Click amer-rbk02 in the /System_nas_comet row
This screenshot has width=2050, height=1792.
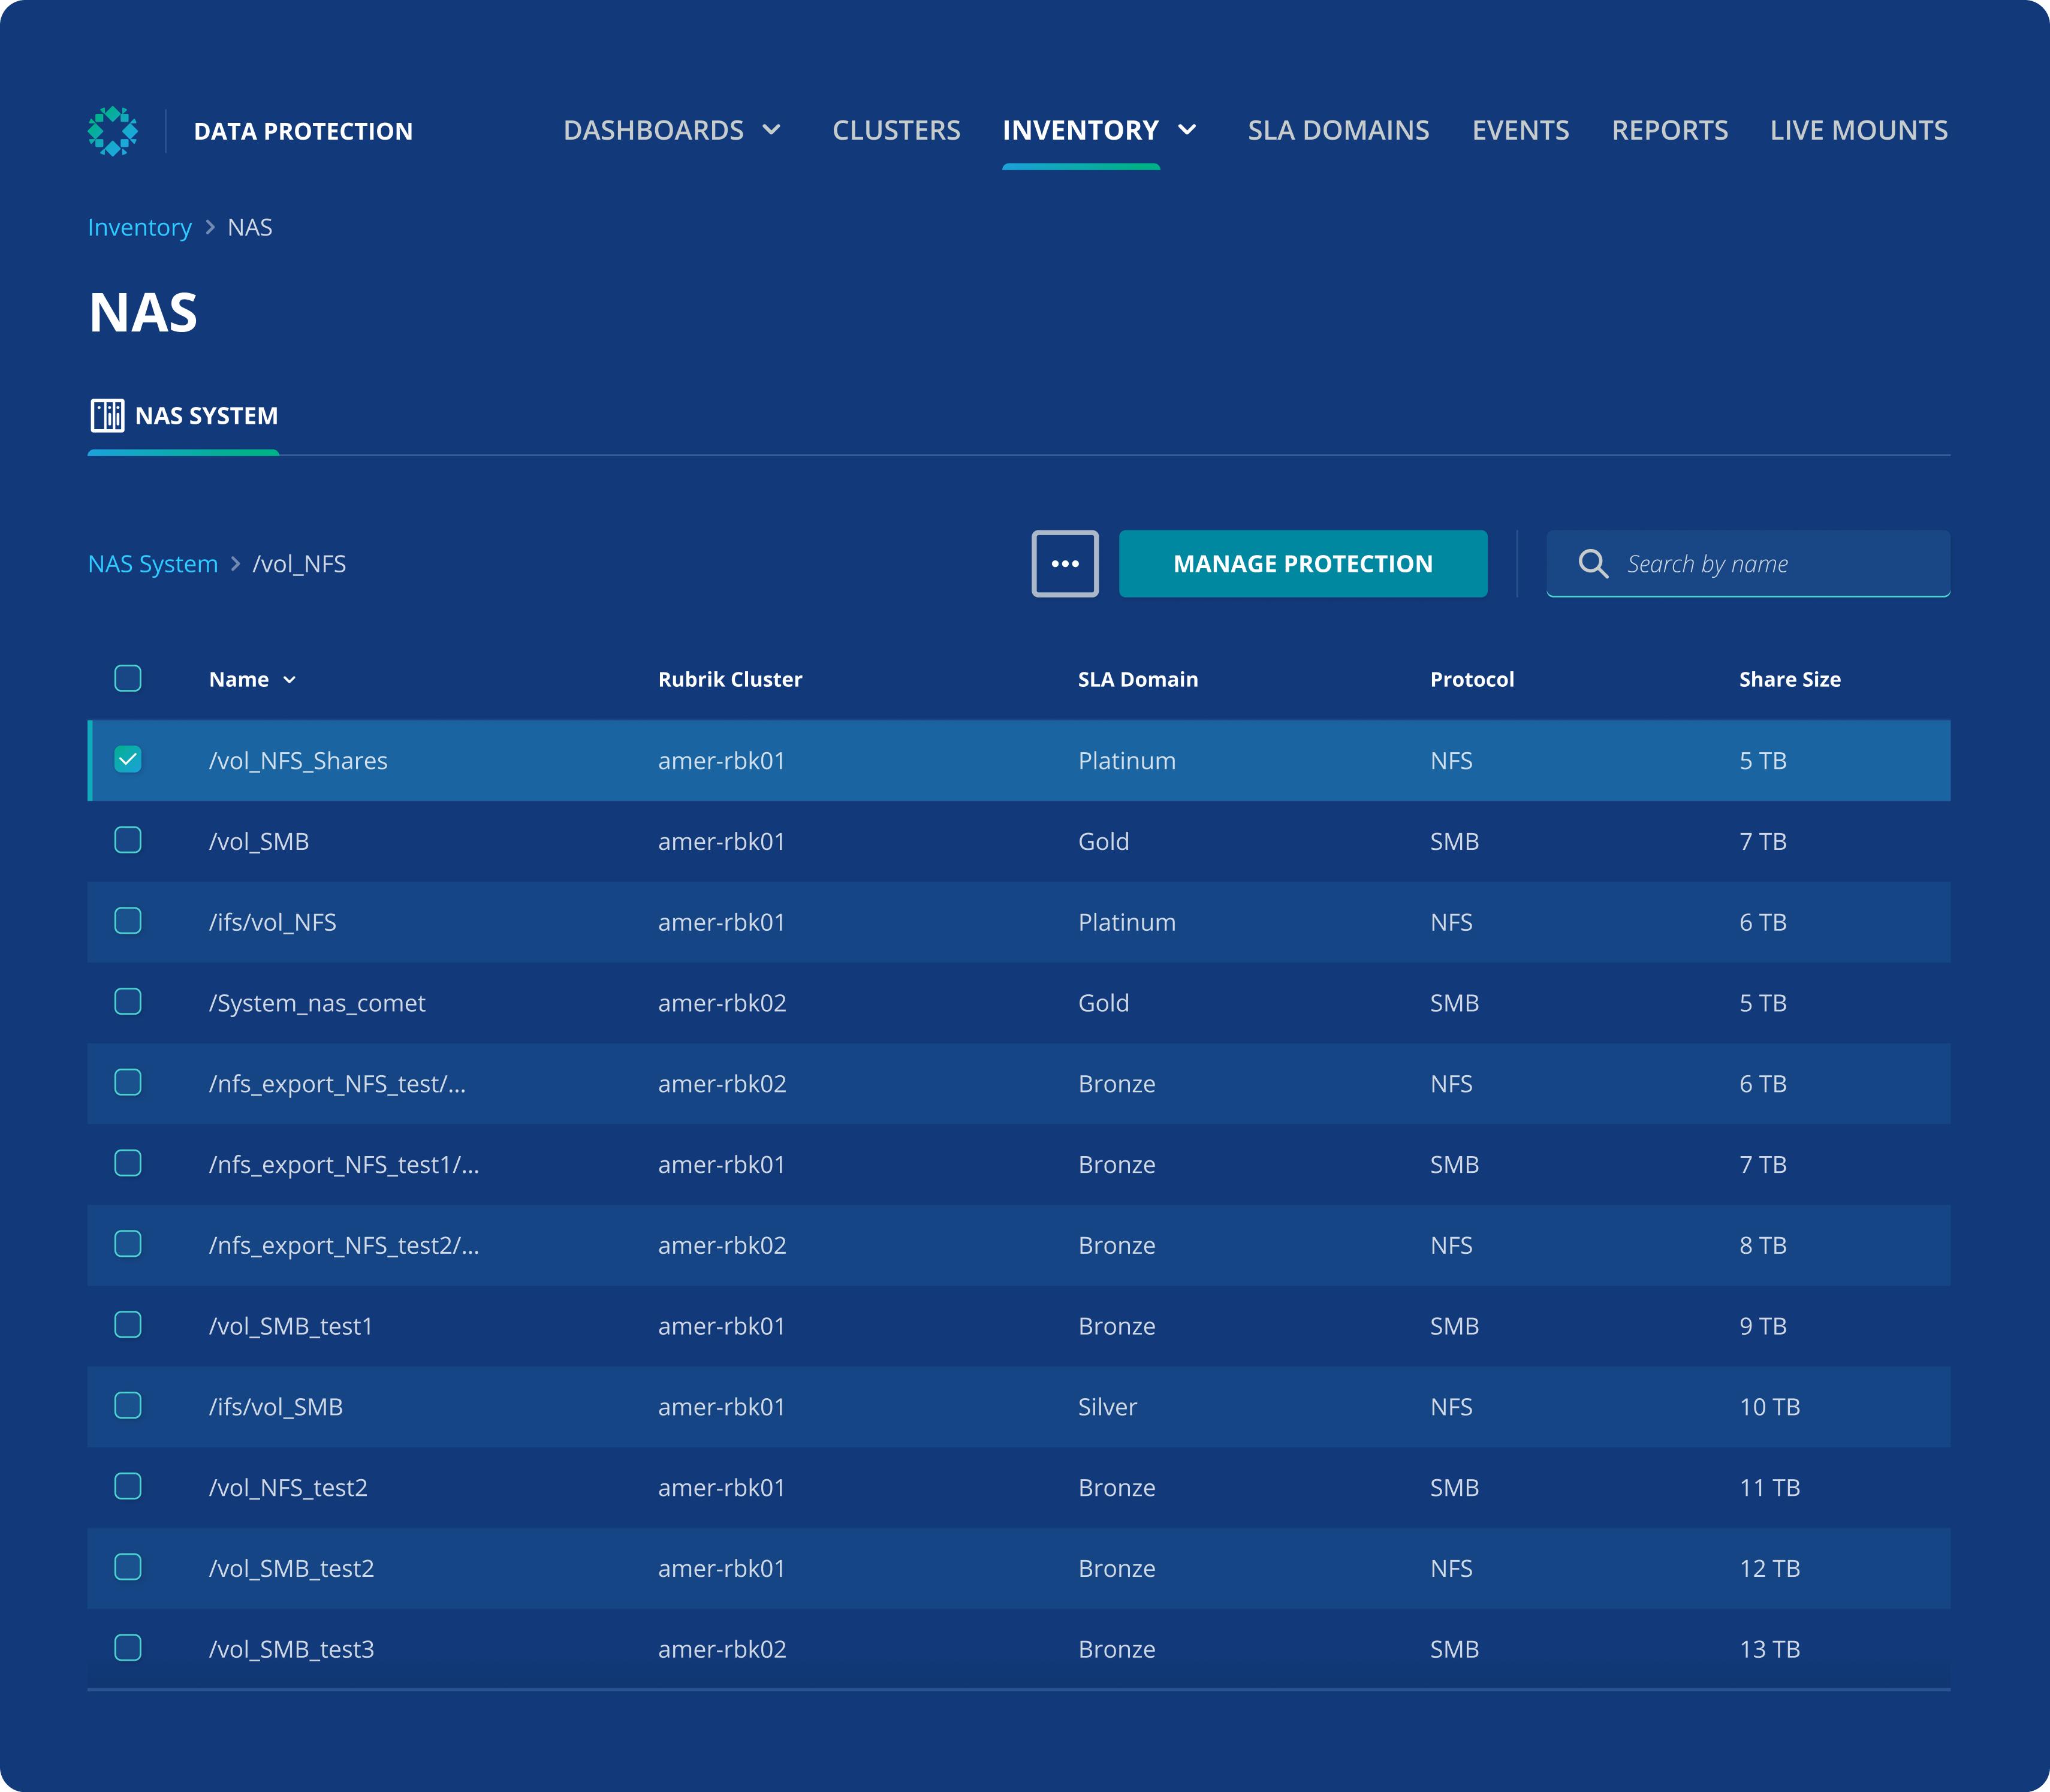click(x=722, y=1003)
